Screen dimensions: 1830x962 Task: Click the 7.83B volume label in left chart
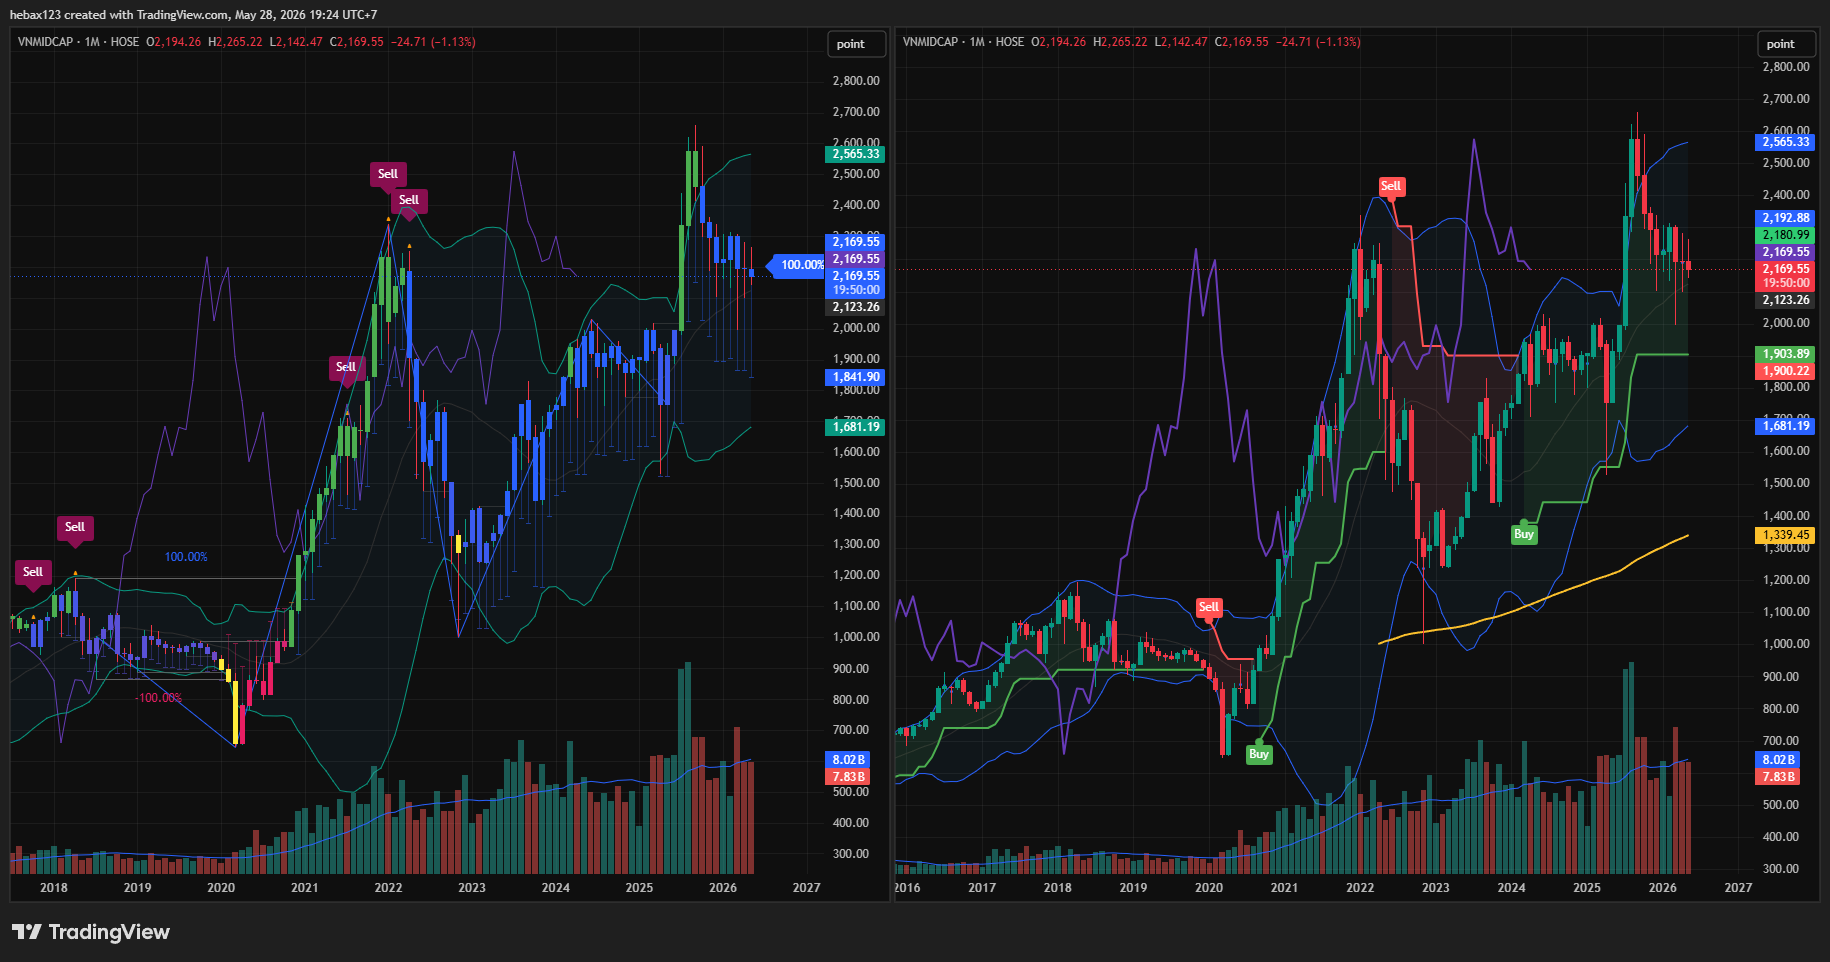click(848, 777)
